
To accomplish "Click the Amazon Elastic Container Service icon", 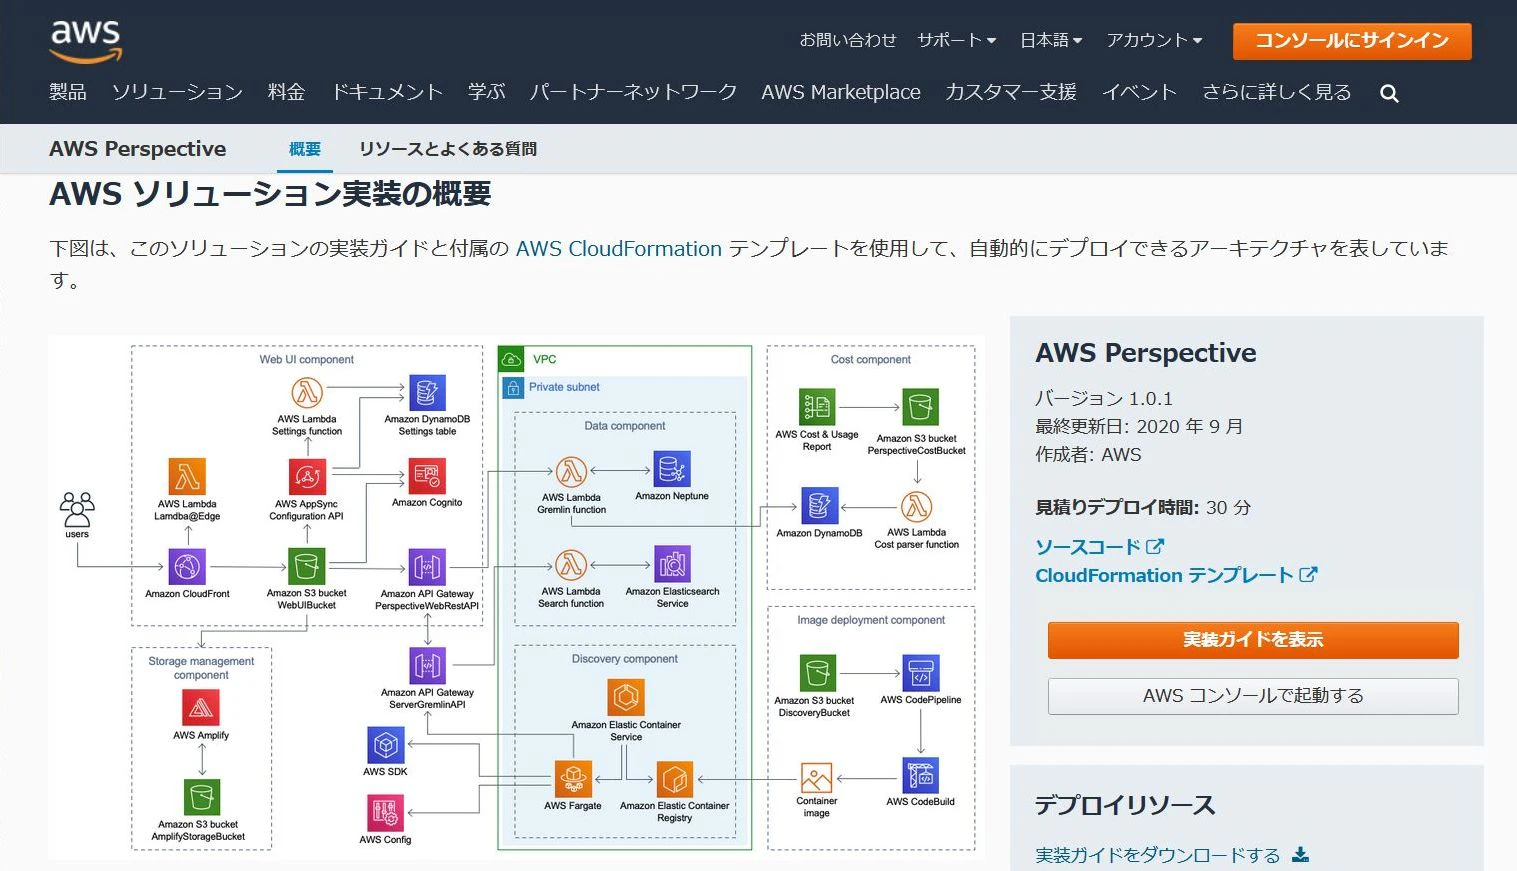I will click(x=626, y=697).
